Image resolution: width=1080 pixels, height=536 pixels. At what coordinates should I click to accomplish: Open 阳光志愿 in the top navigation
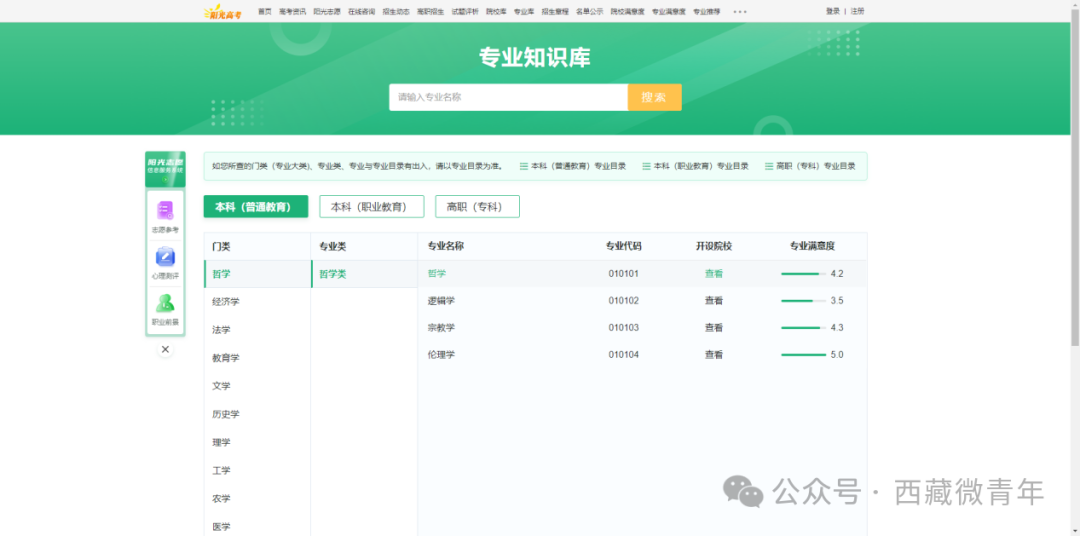(x=326, y=12)
